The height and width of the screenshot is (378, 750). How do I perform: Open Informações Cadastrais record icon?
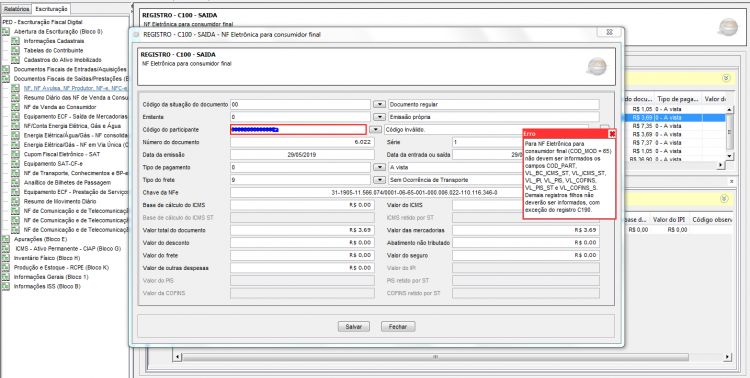pyautogui.click(x=15, y=41)
